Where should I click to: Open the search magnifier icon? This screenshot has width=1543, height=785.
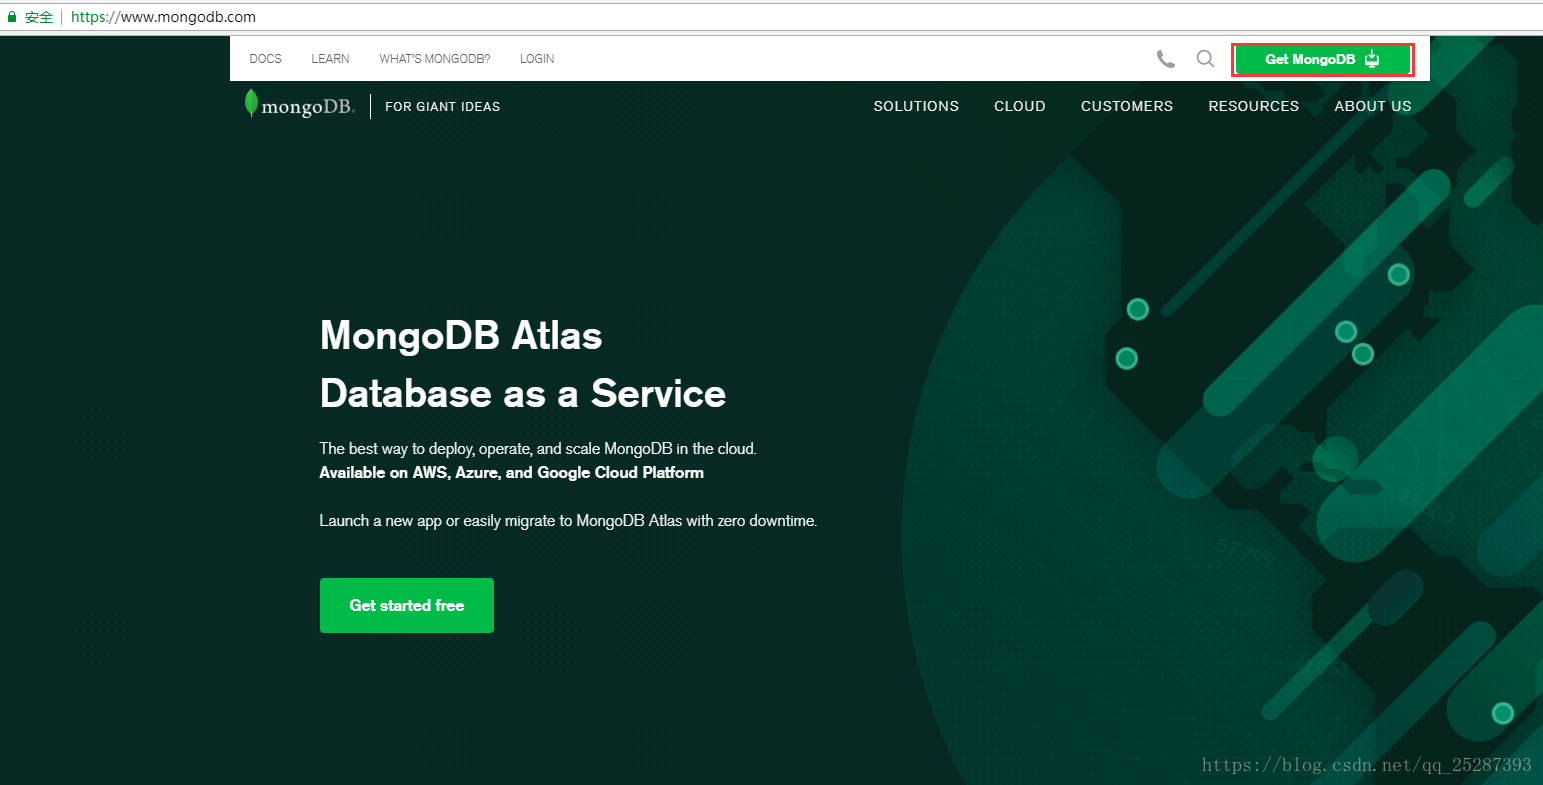tap(1205, 59)
